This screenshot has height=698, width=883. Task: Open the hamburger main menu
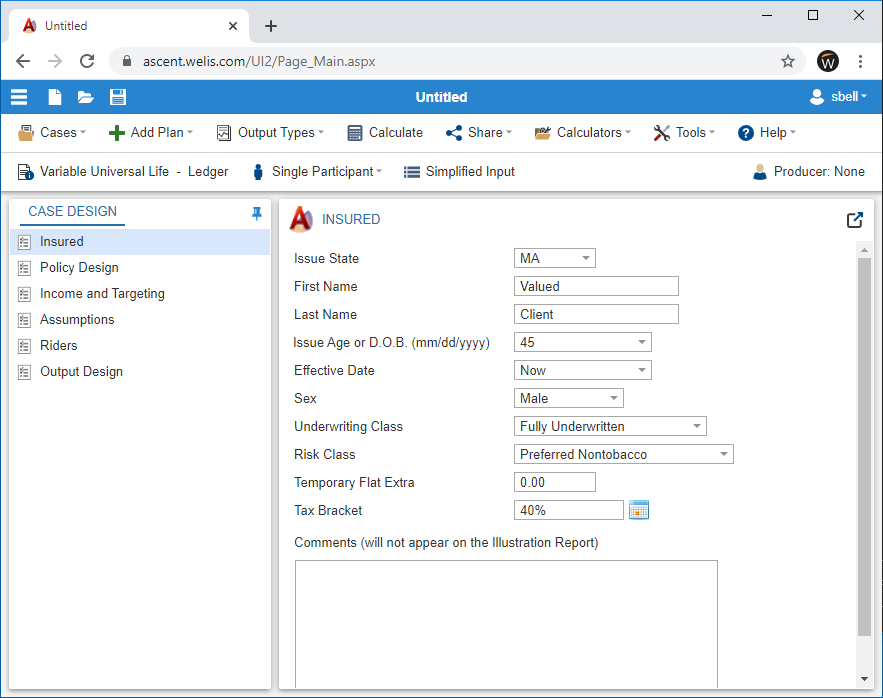(x=19, y=97)
